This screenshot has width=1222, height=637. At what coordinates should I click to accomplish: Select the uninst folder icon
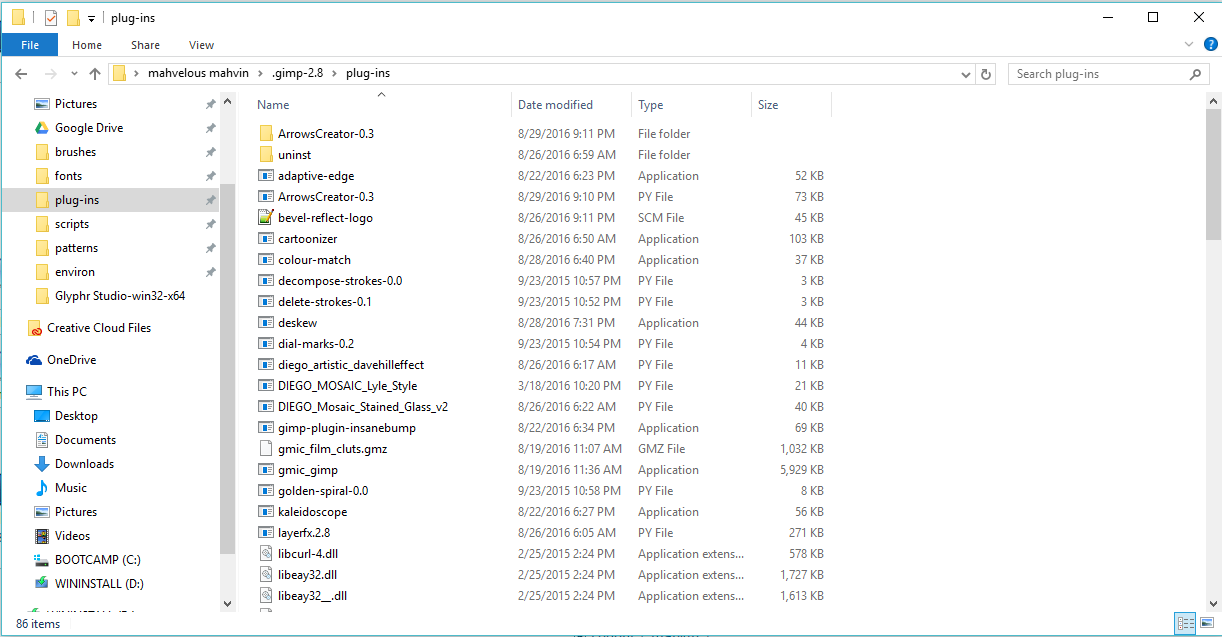pos(265,155)
